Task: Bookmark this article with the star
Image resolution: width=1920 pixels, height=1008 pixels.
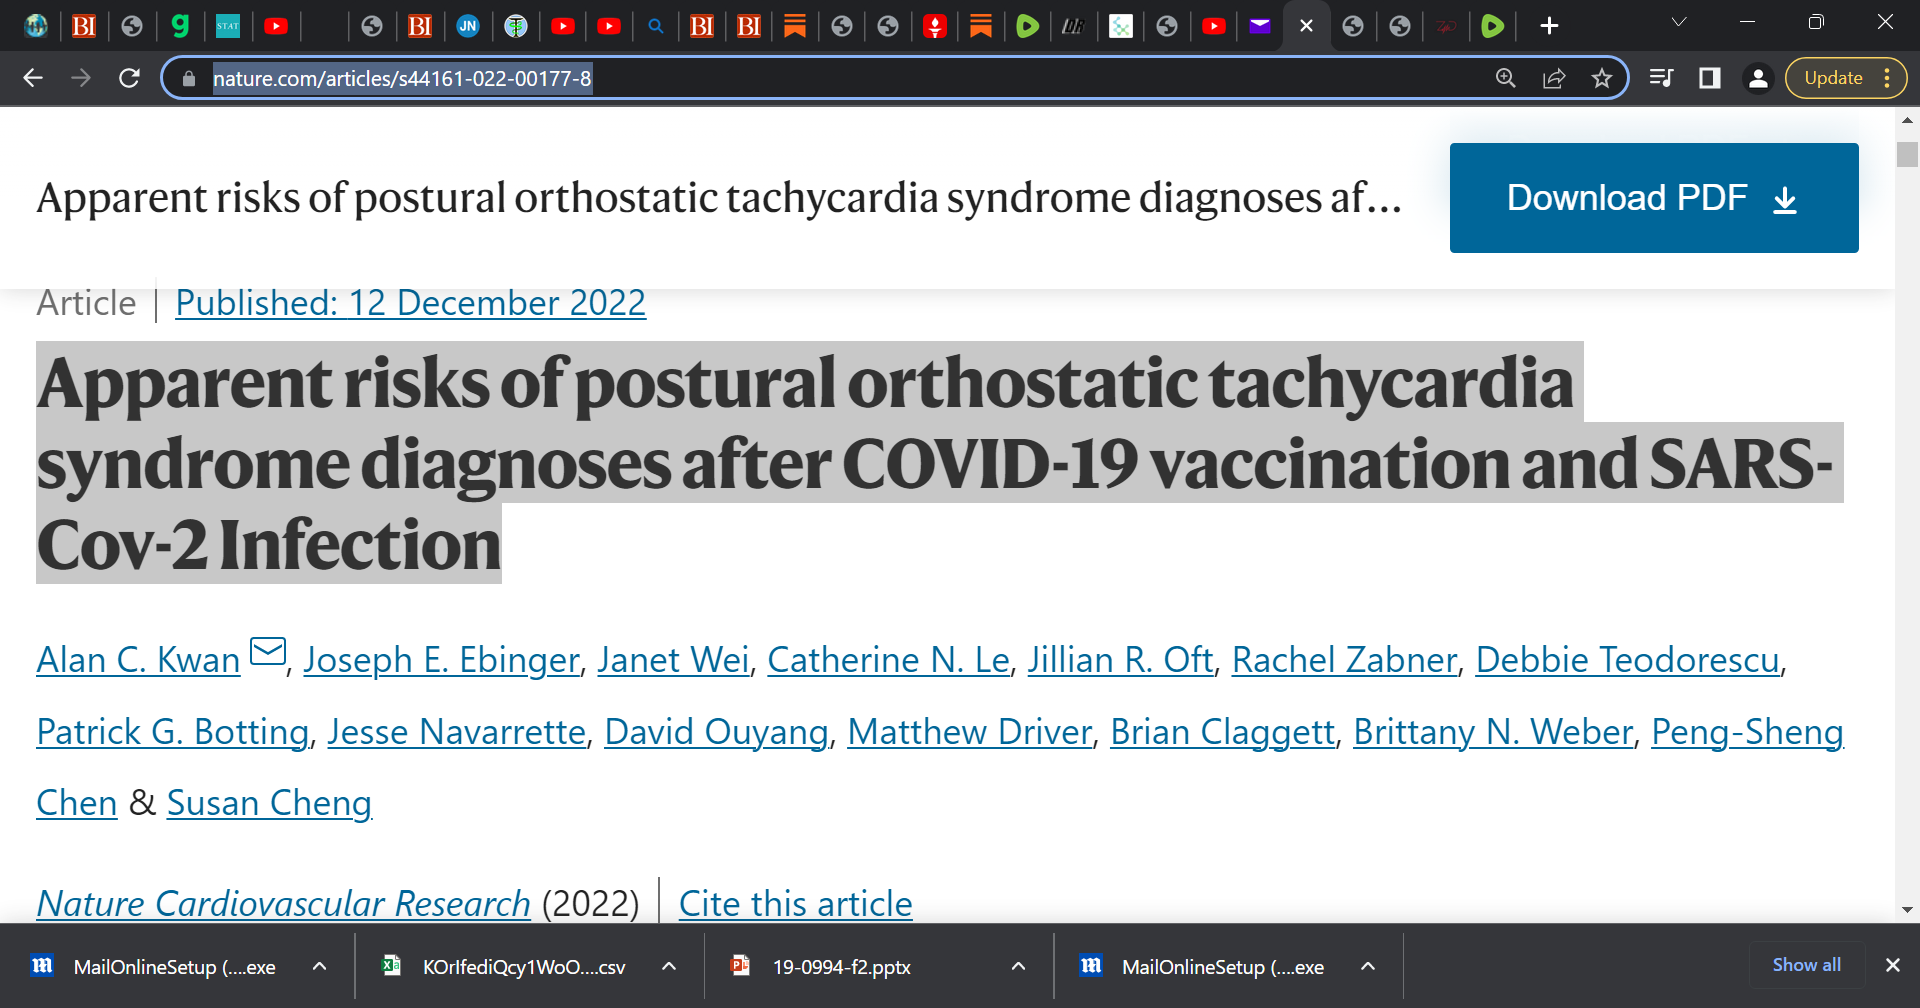Action: click(1602, 78)
